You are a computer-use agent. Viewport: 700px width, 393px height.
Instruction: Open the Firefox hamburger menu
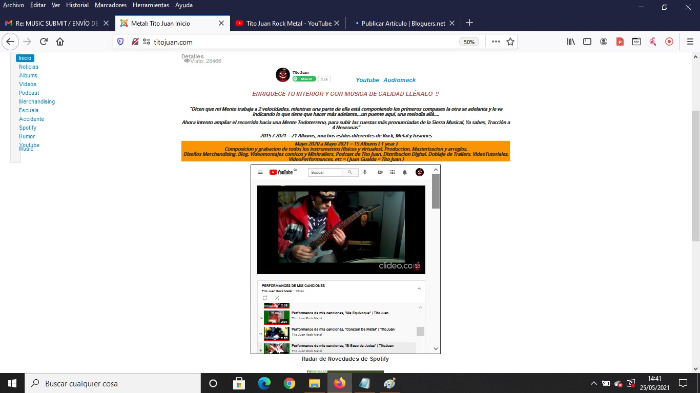690,42
